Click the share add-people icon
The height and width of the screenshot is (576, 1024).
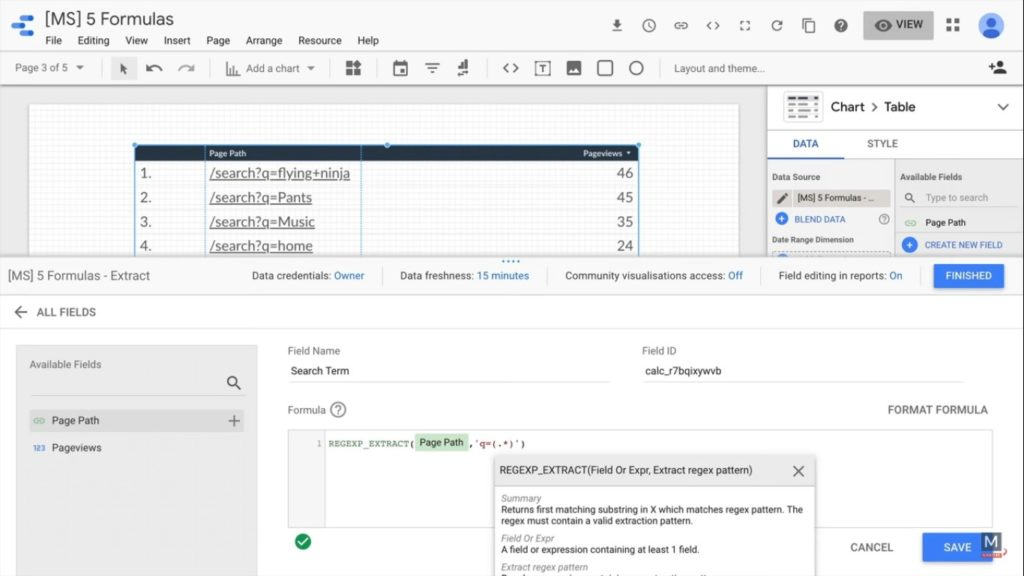(x=996, y=68)
